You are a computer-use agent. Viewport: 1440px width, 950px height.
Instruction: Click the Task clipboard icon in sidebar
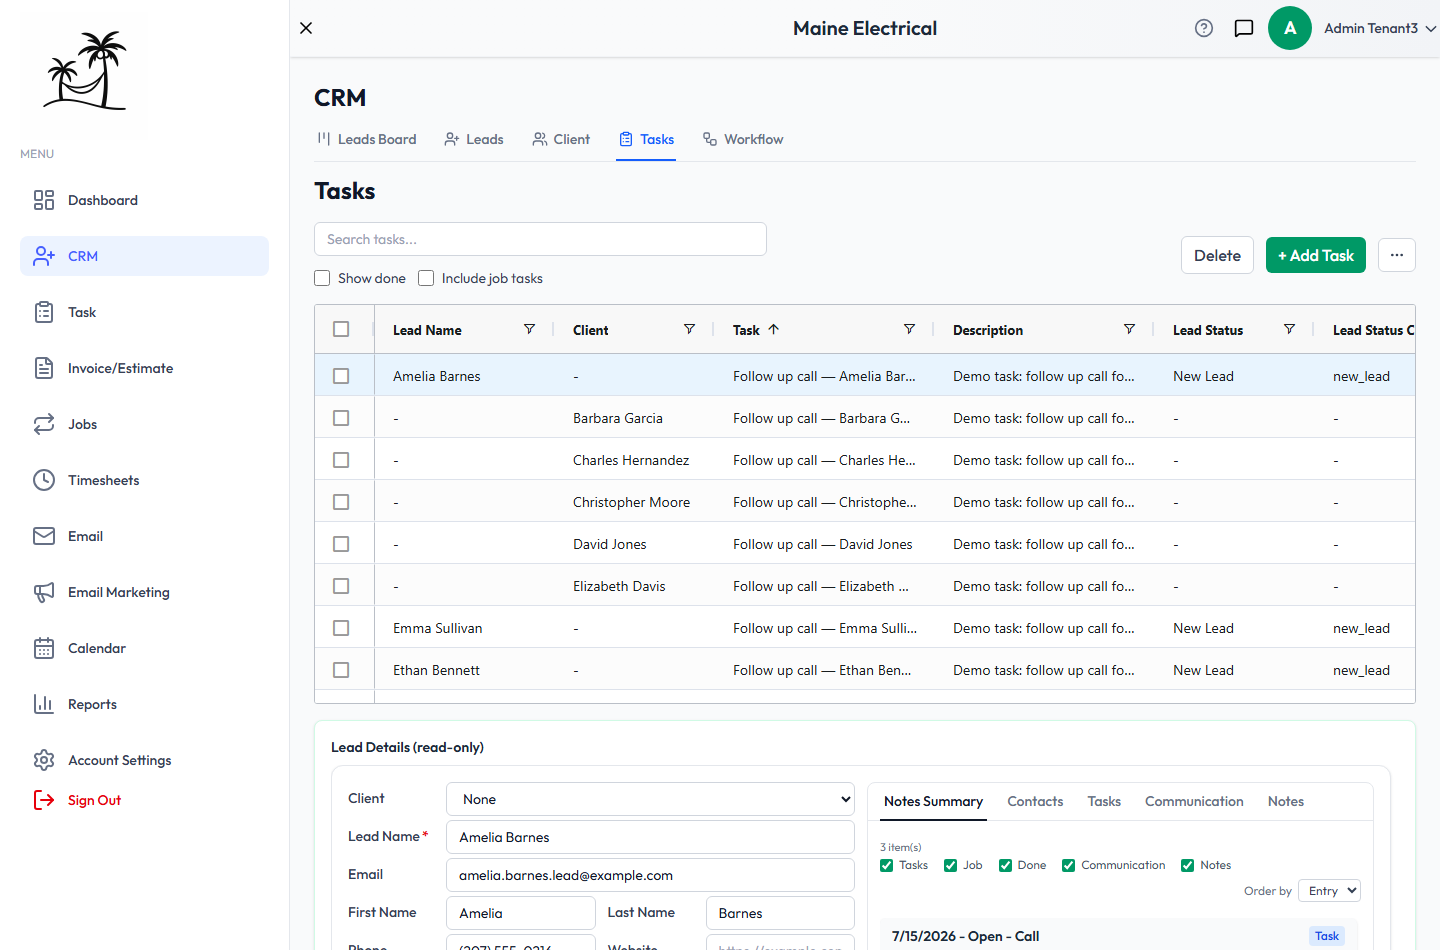(x=44, y=312)
